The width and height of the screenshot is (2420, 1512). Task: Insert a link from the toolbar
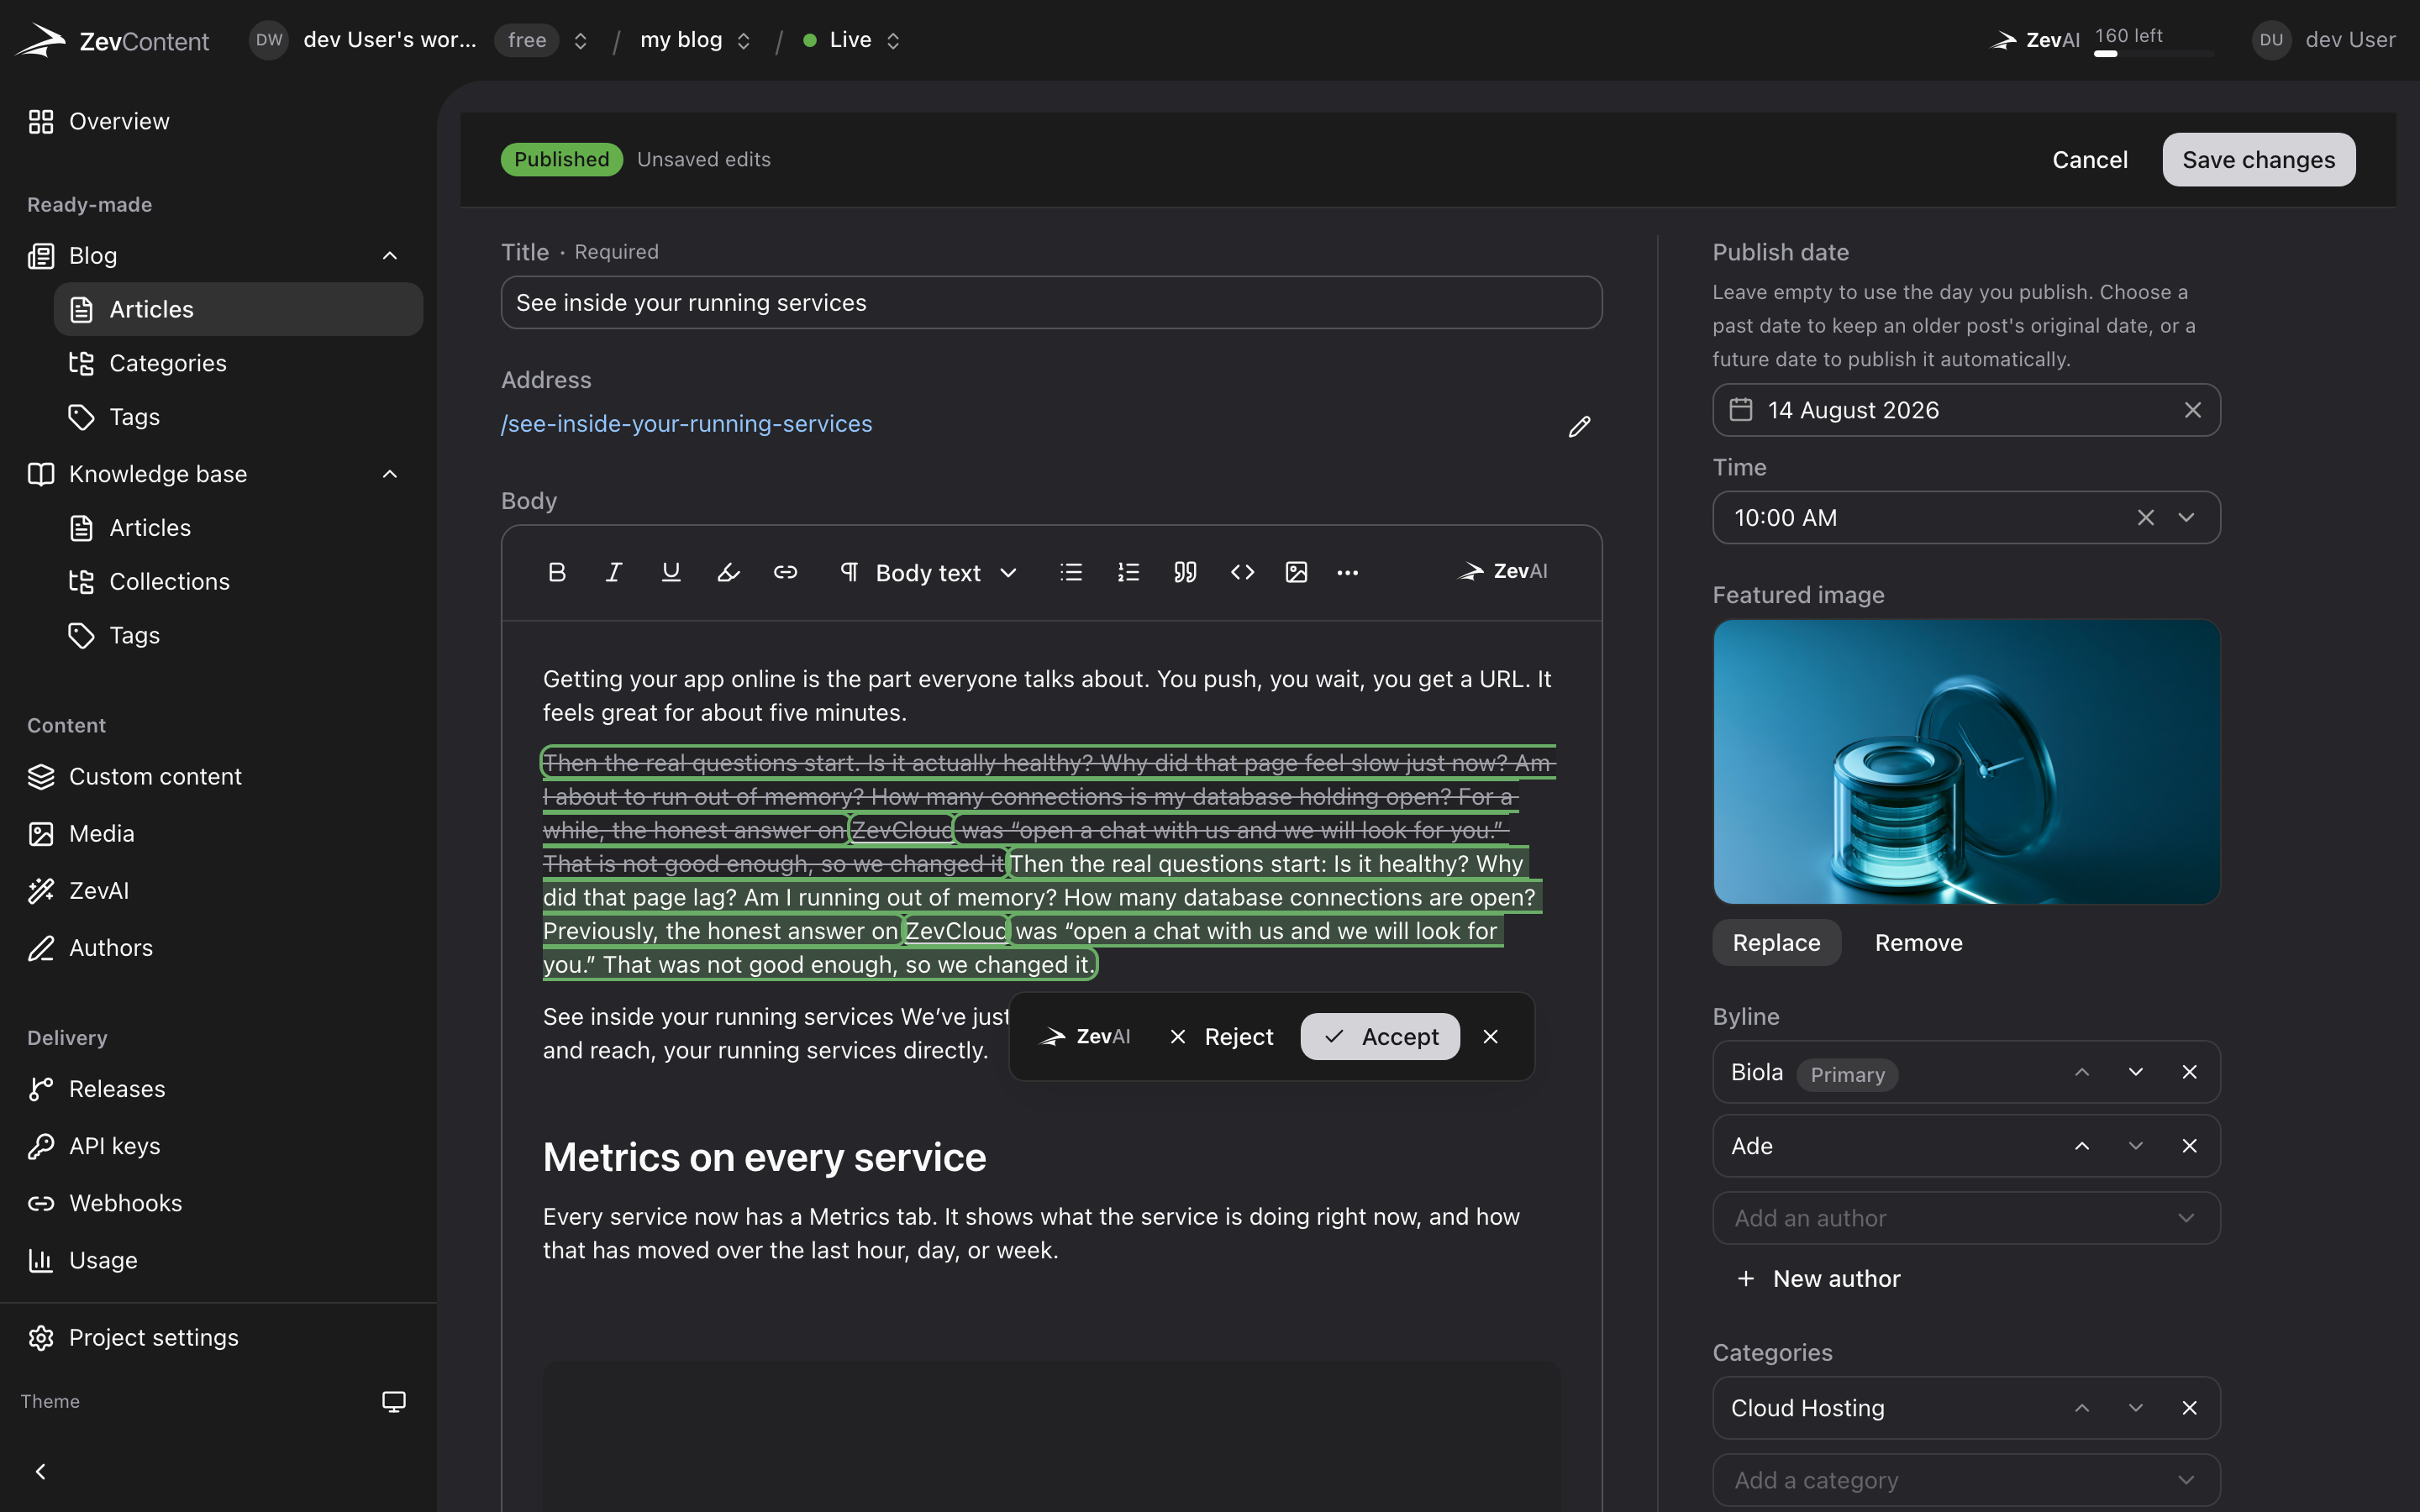(x=785, y=572)
